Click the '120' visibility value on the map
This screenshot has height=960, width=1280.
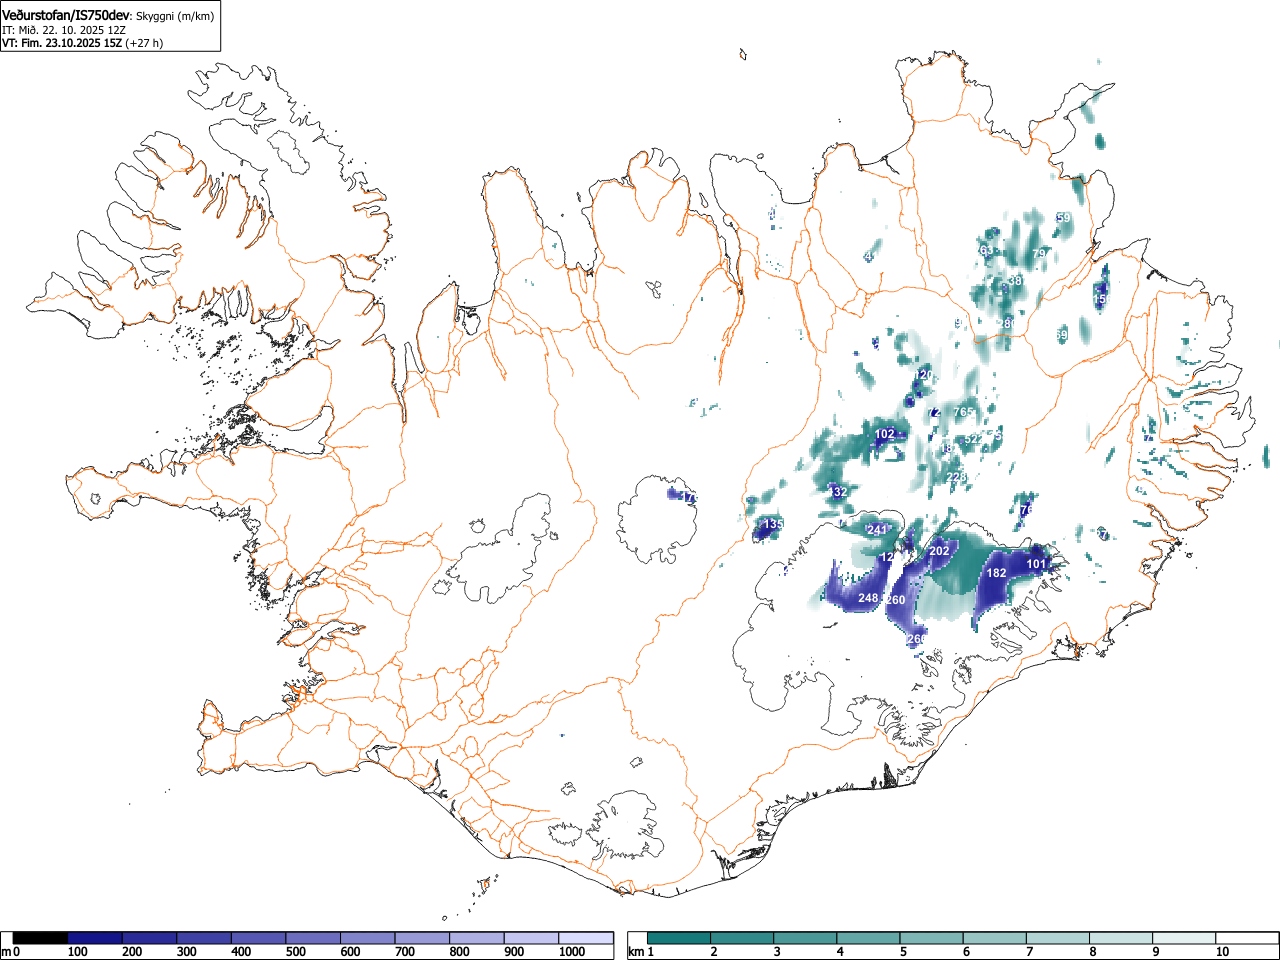tap(923, 375)
